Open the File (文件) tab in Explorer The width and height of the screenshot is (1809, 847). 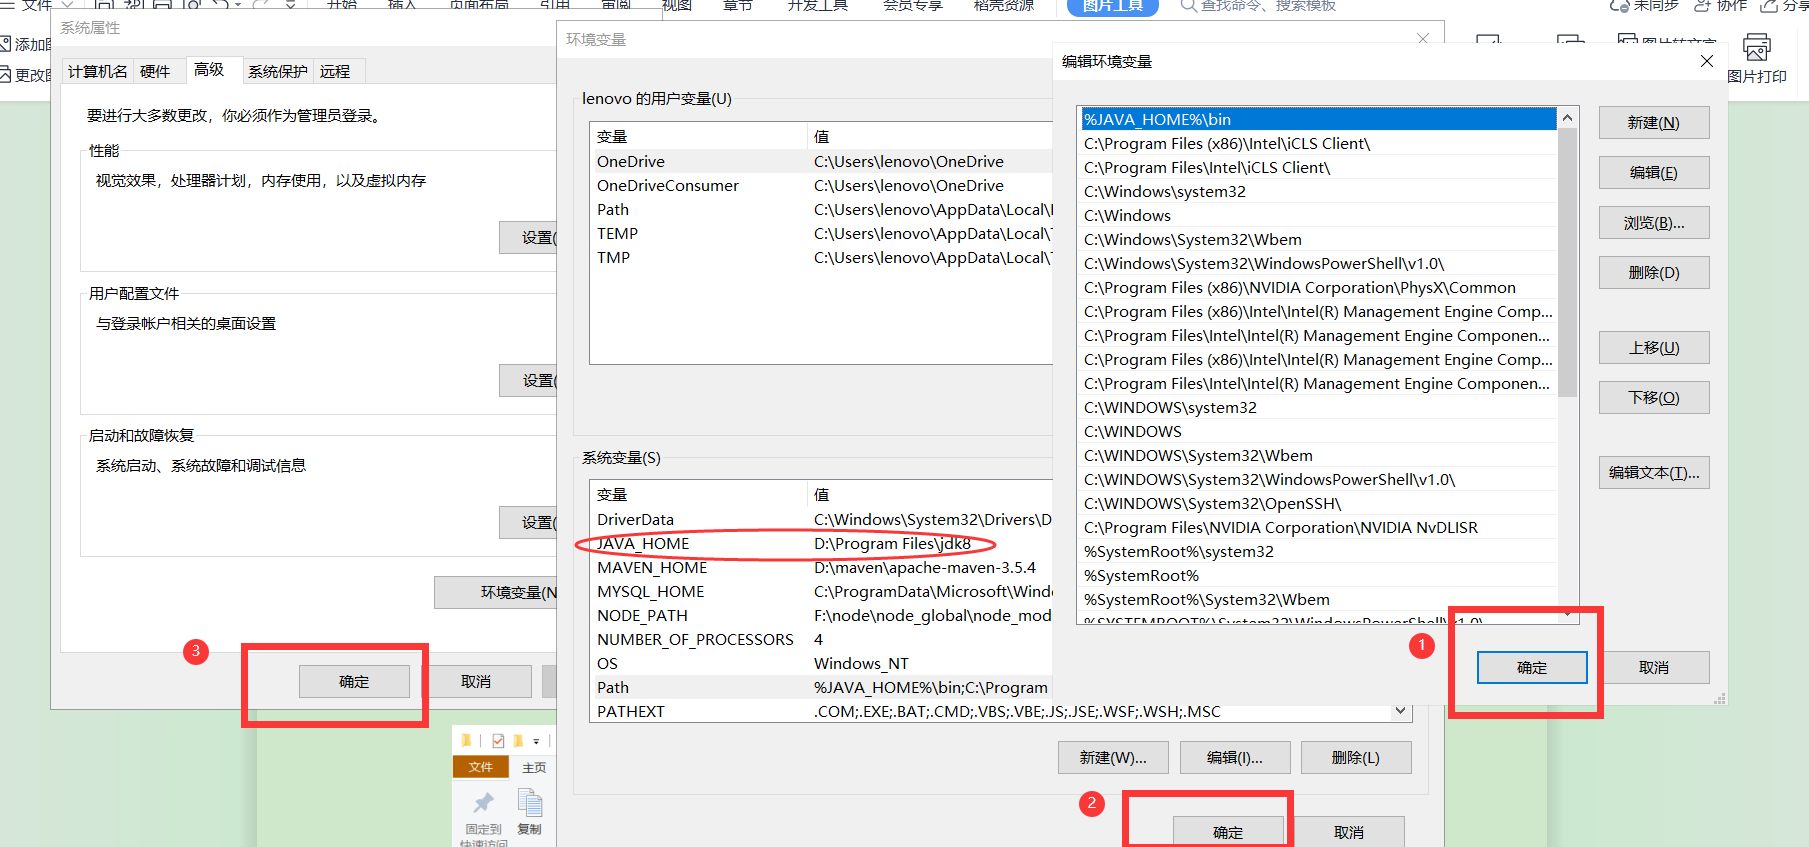pos(481,767)
